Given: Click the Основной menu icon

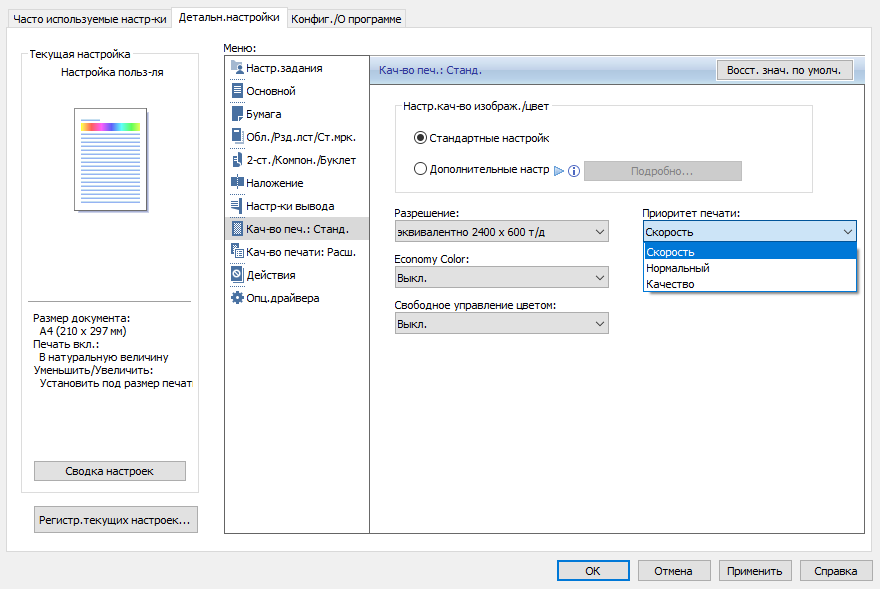Looking at the screenshot, I should click(x=237, y=91).
